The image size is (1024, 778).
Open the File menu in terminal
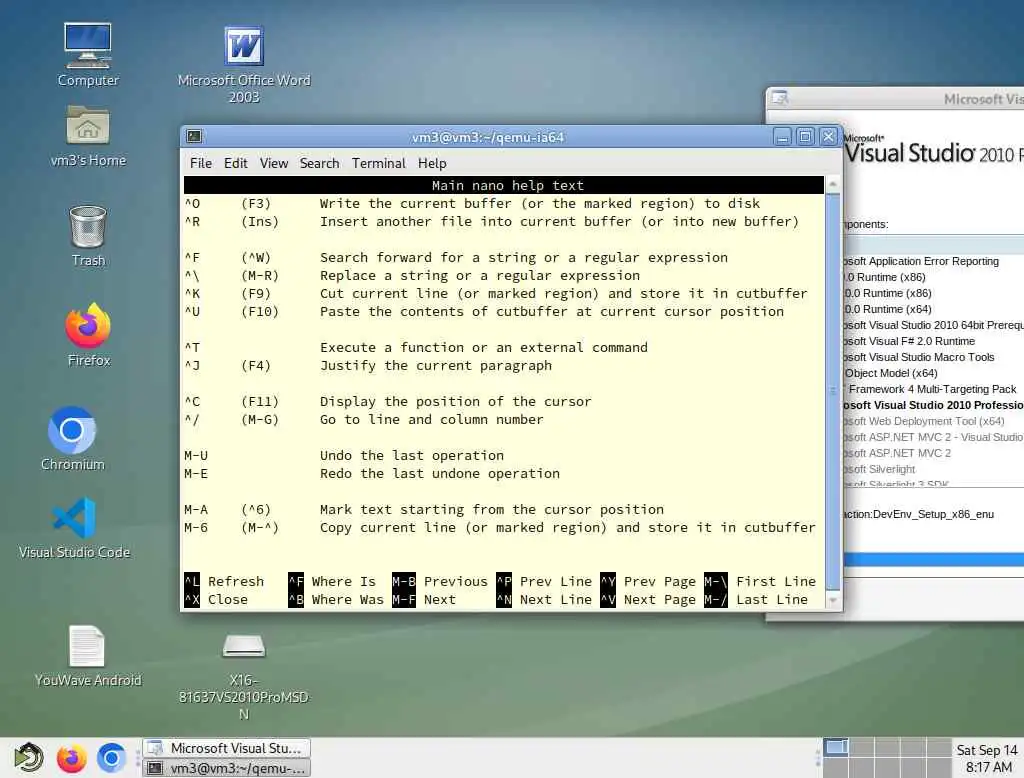[x=200, y=163]
